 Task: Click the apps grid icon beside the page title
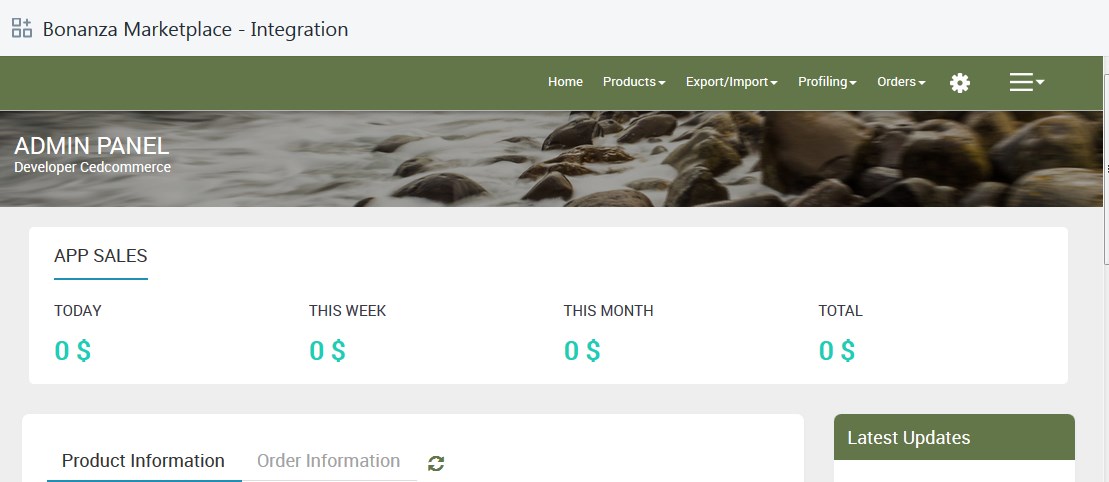click(22, 28)
